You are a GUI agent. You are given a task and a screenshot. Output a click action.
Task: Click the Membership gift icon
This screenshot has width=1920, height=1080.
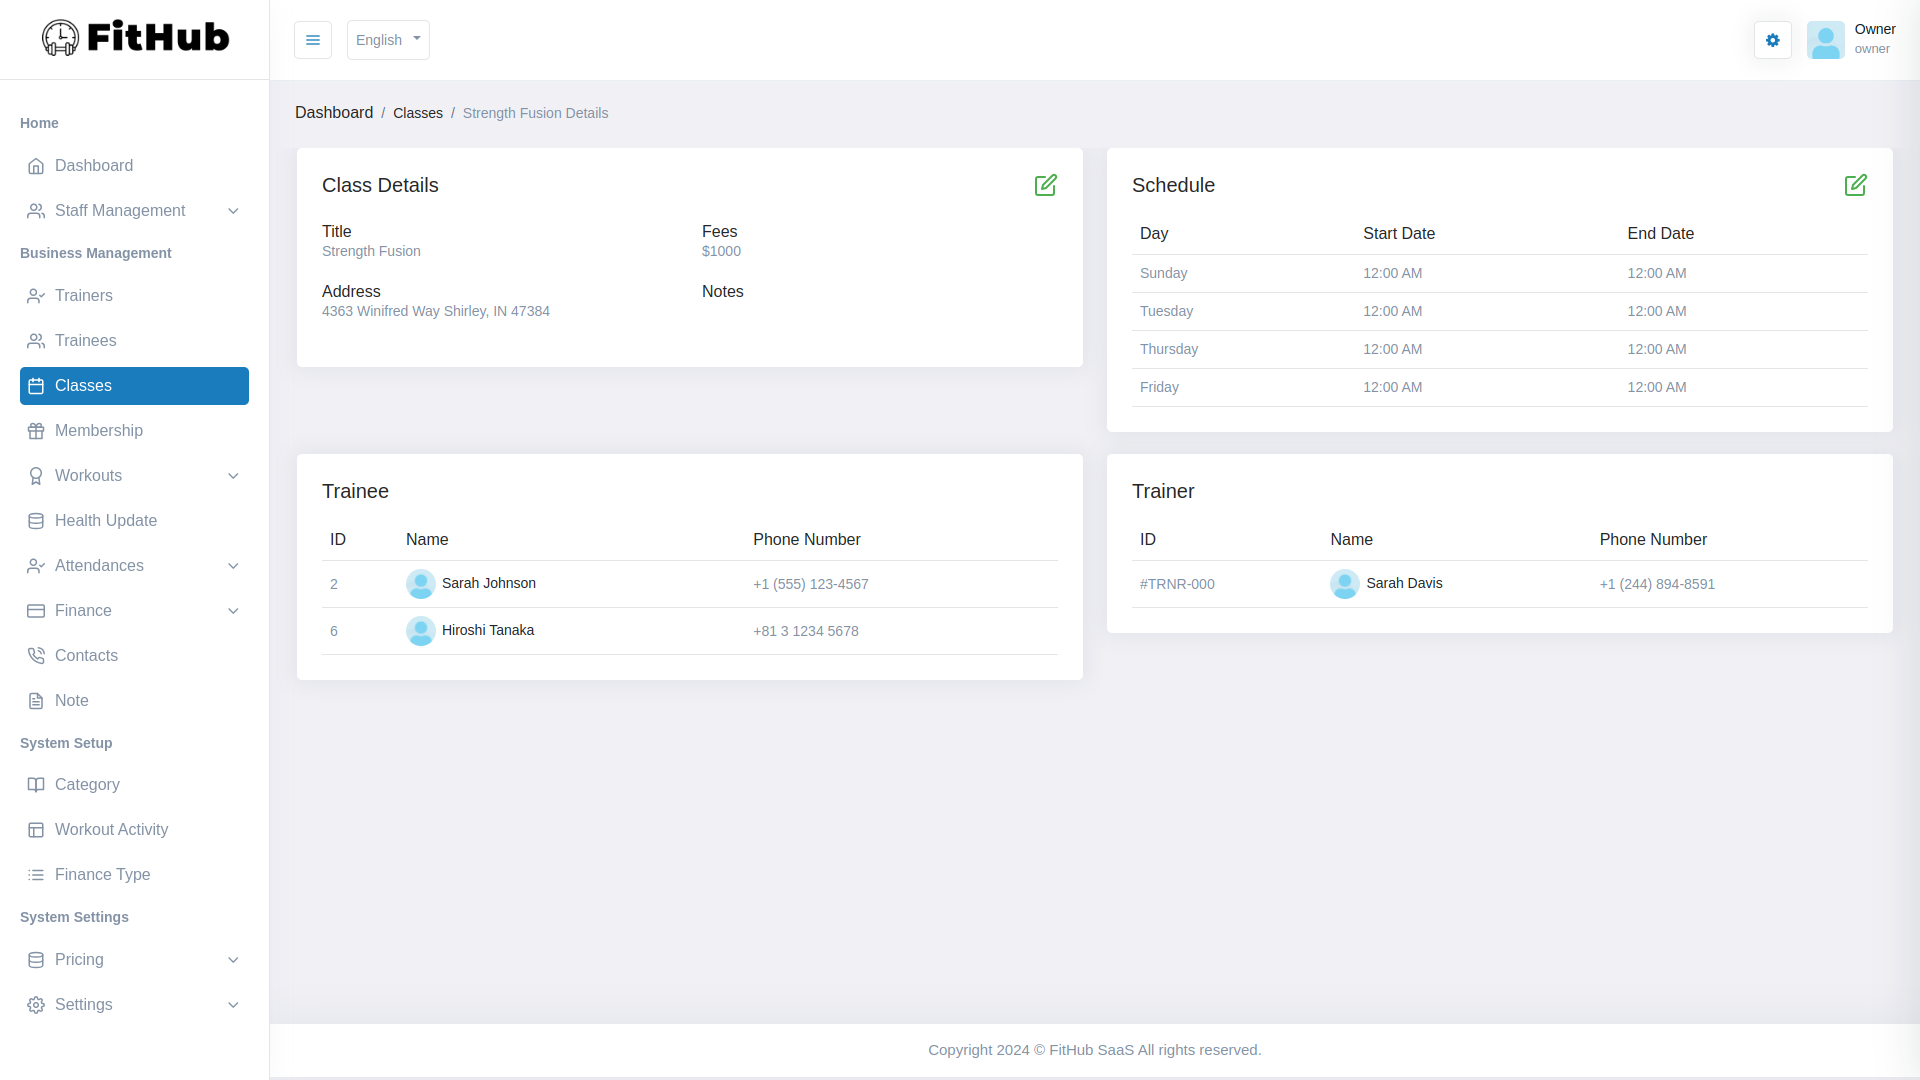coord(36,431)
